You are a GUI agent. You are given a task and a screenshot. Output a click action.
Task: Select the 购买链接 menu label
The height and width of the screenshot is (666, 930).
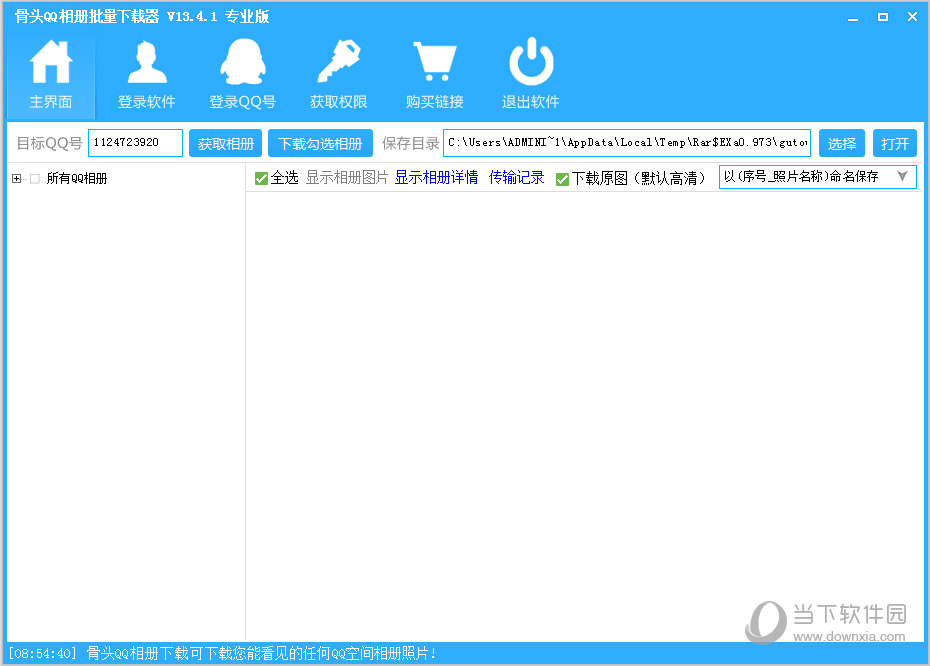coord(435,102)
